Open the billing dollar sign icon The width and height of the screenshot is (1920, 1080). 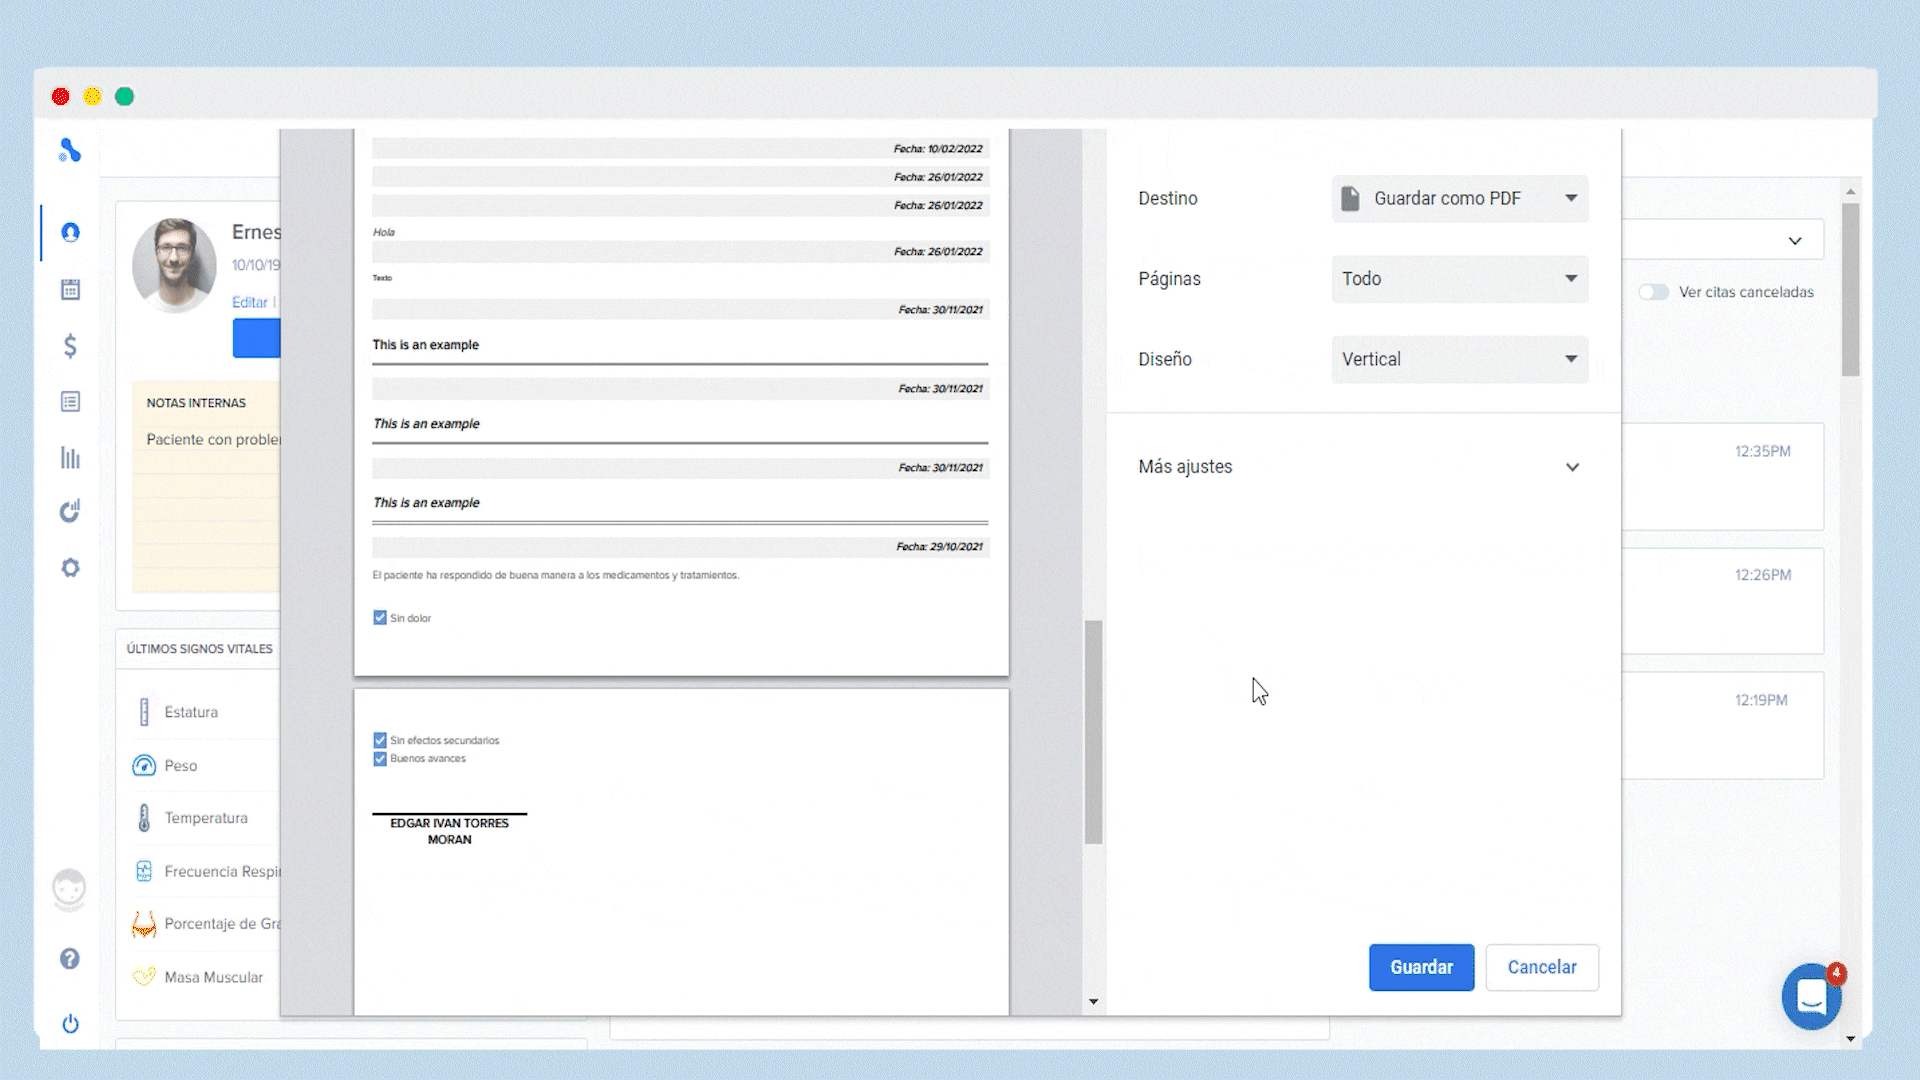pyautogui.click(x=70, y=346)
